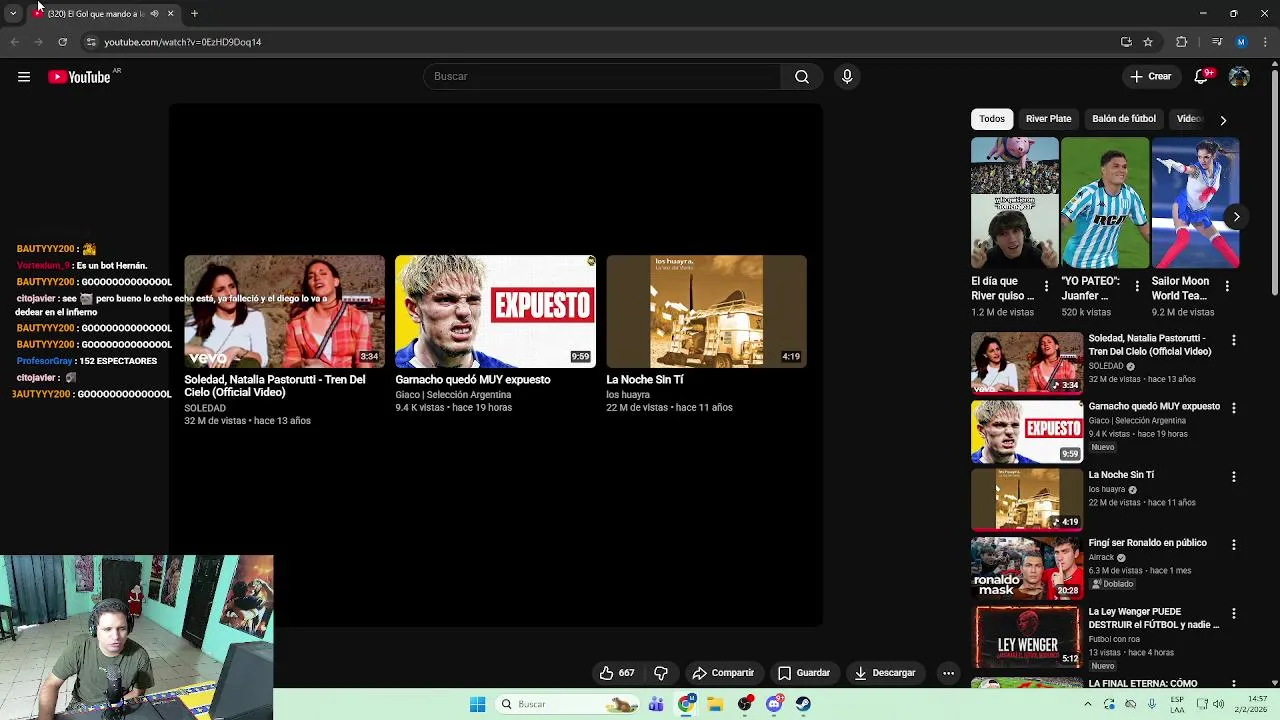The height and width of the screenshot is (720, 1280).
Task: Open the YouTube account avatar menu
Action: pos(1239,76)
